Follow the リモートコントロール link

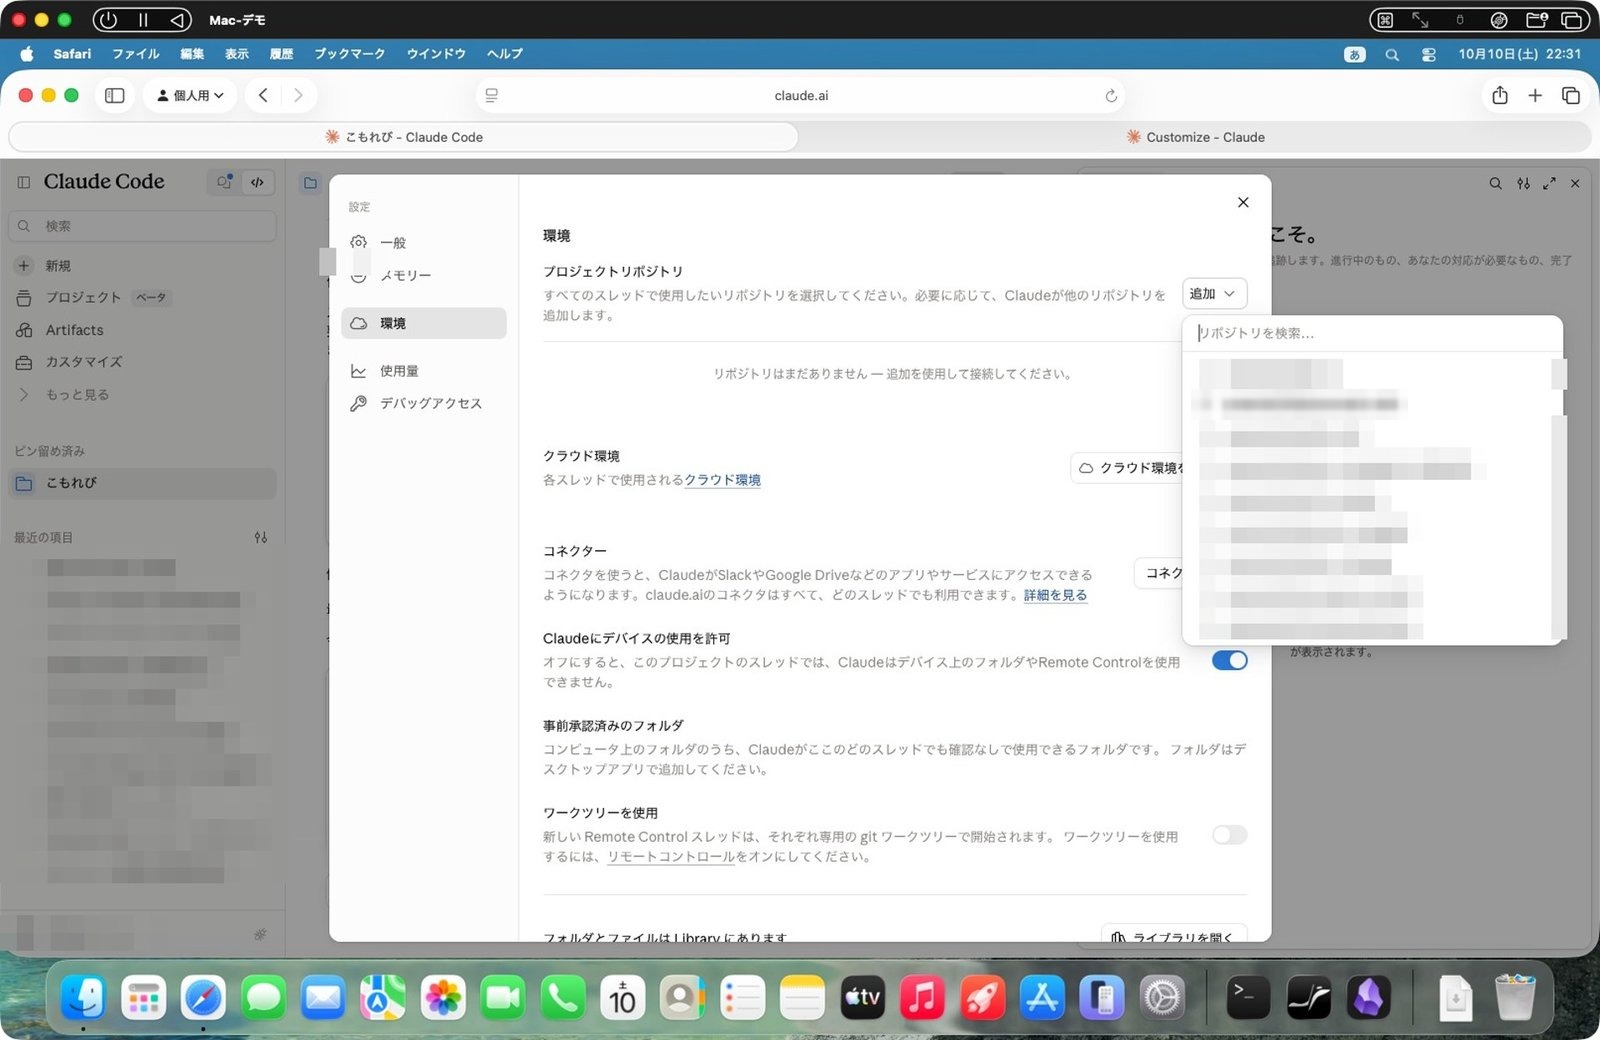670,857
